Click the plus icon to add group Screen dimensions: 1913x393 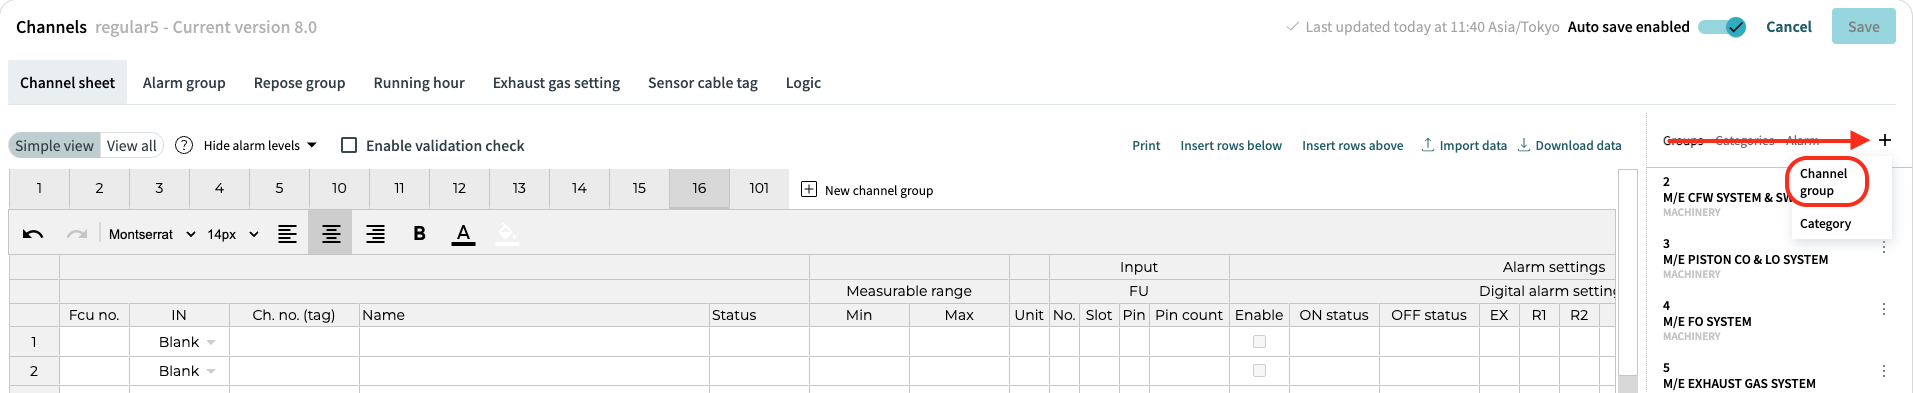1885,140
